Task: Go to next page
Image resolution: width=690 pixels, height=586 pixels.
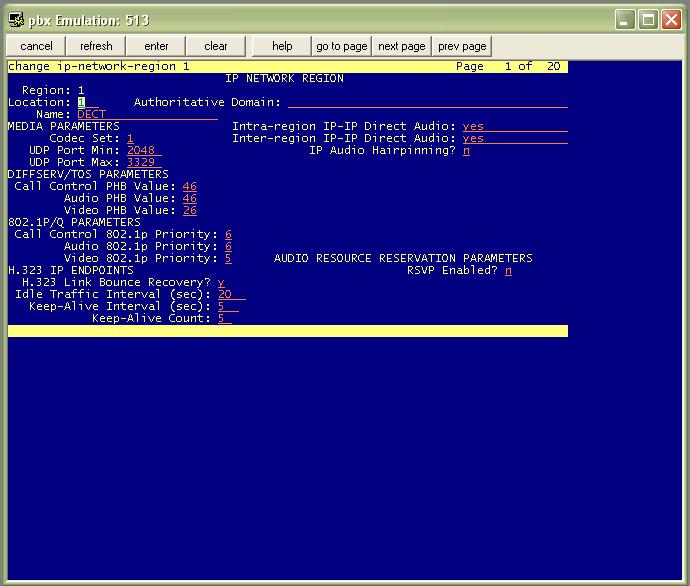Action: [x=402, y=46]
